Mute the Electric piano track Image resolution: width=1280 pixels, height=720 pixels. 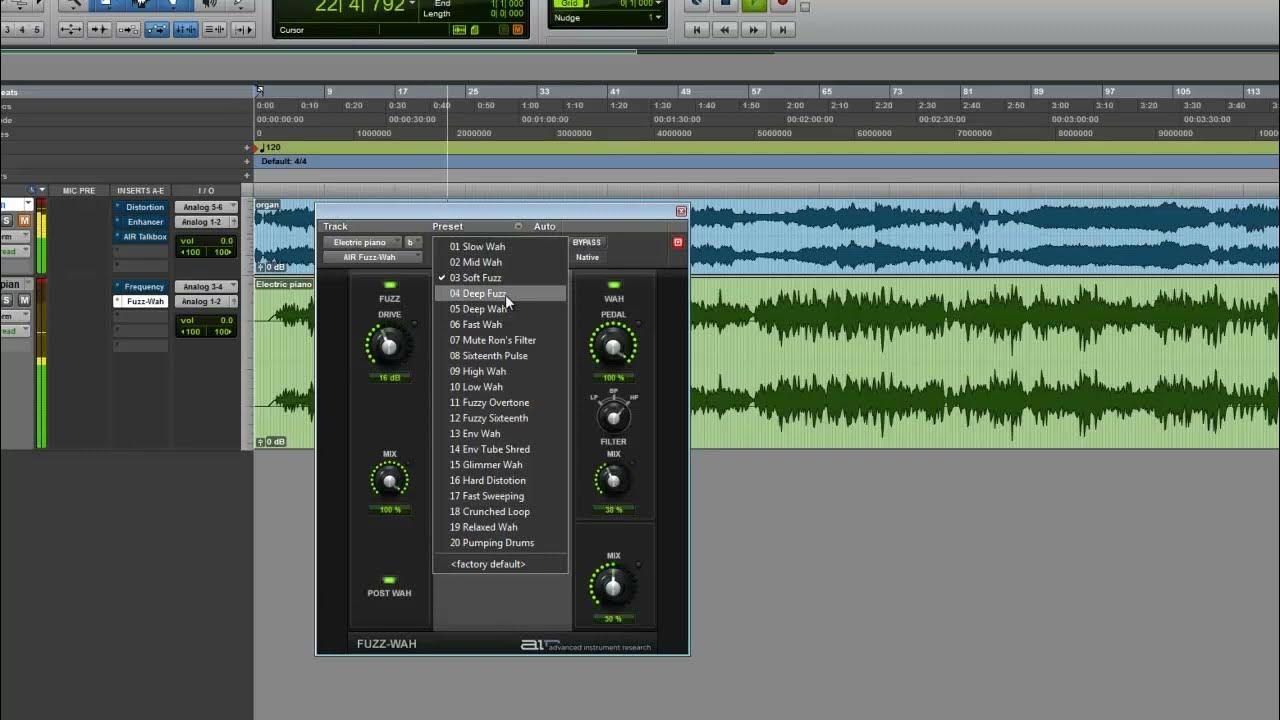pos(25,300)
